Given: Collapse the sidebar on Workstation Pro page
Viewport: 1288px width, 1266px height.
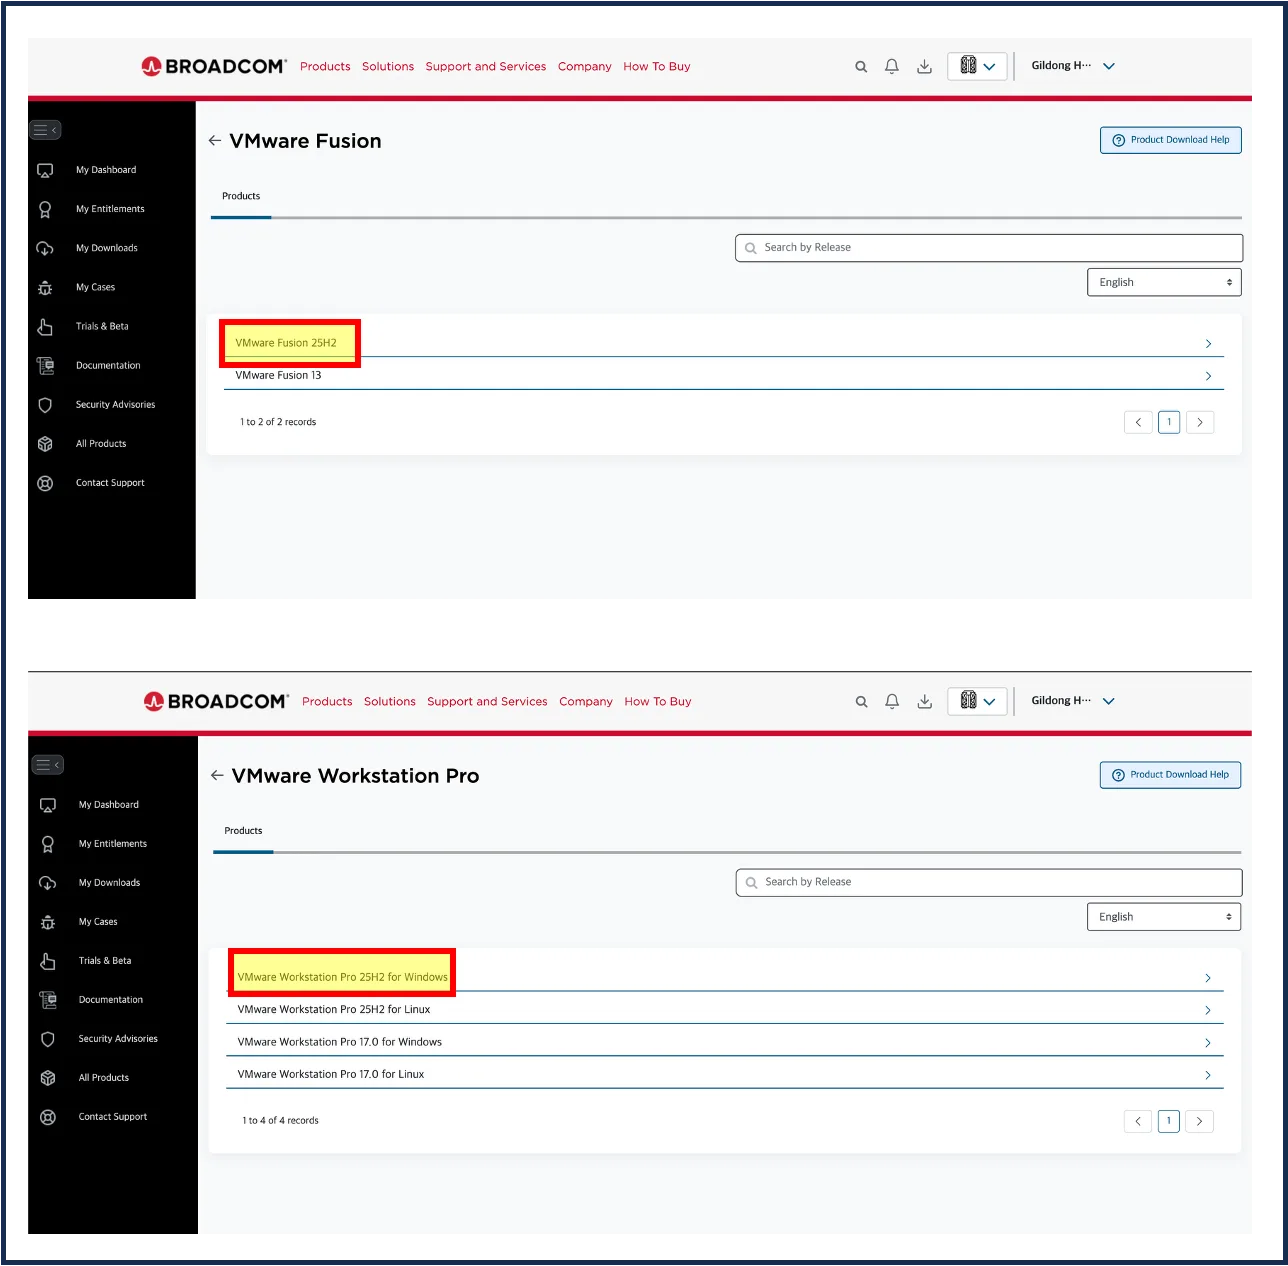Looking at the screenshot, I should [x=48, y=765].
